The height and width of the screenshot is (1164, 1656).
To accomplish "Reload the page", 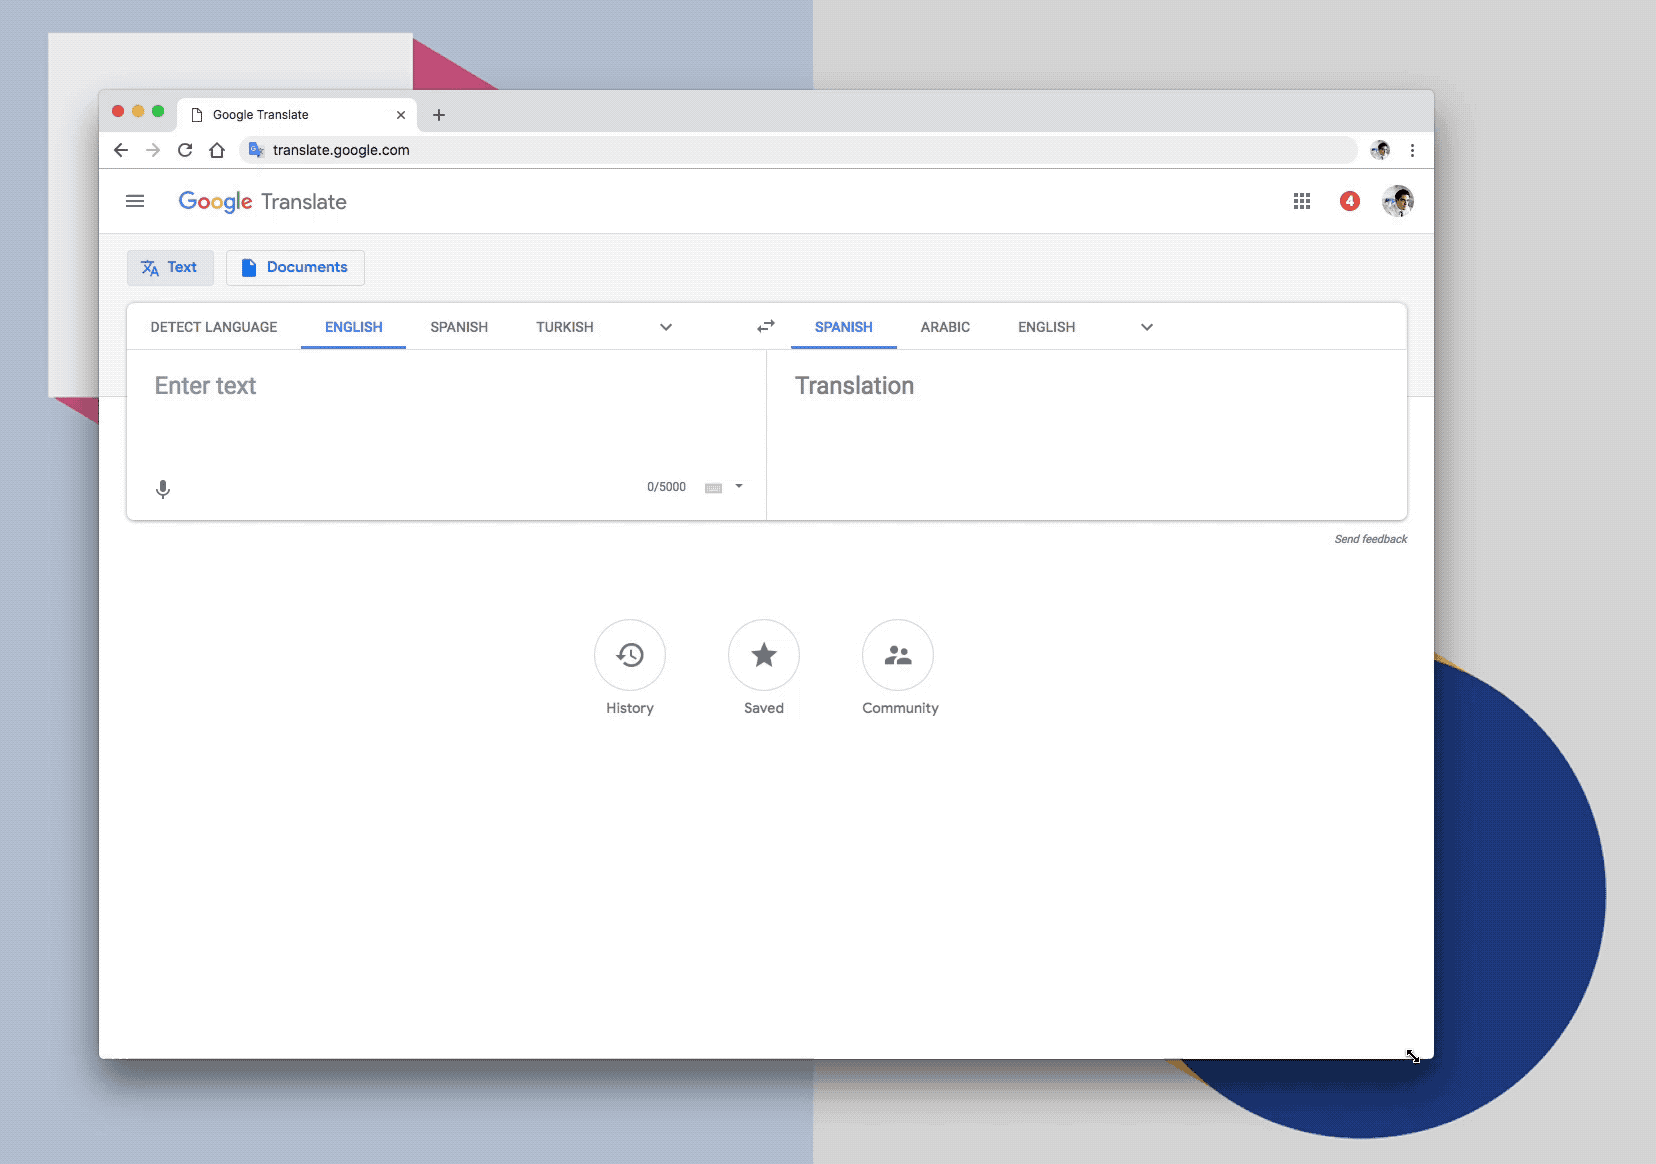I will click(185, 150).
